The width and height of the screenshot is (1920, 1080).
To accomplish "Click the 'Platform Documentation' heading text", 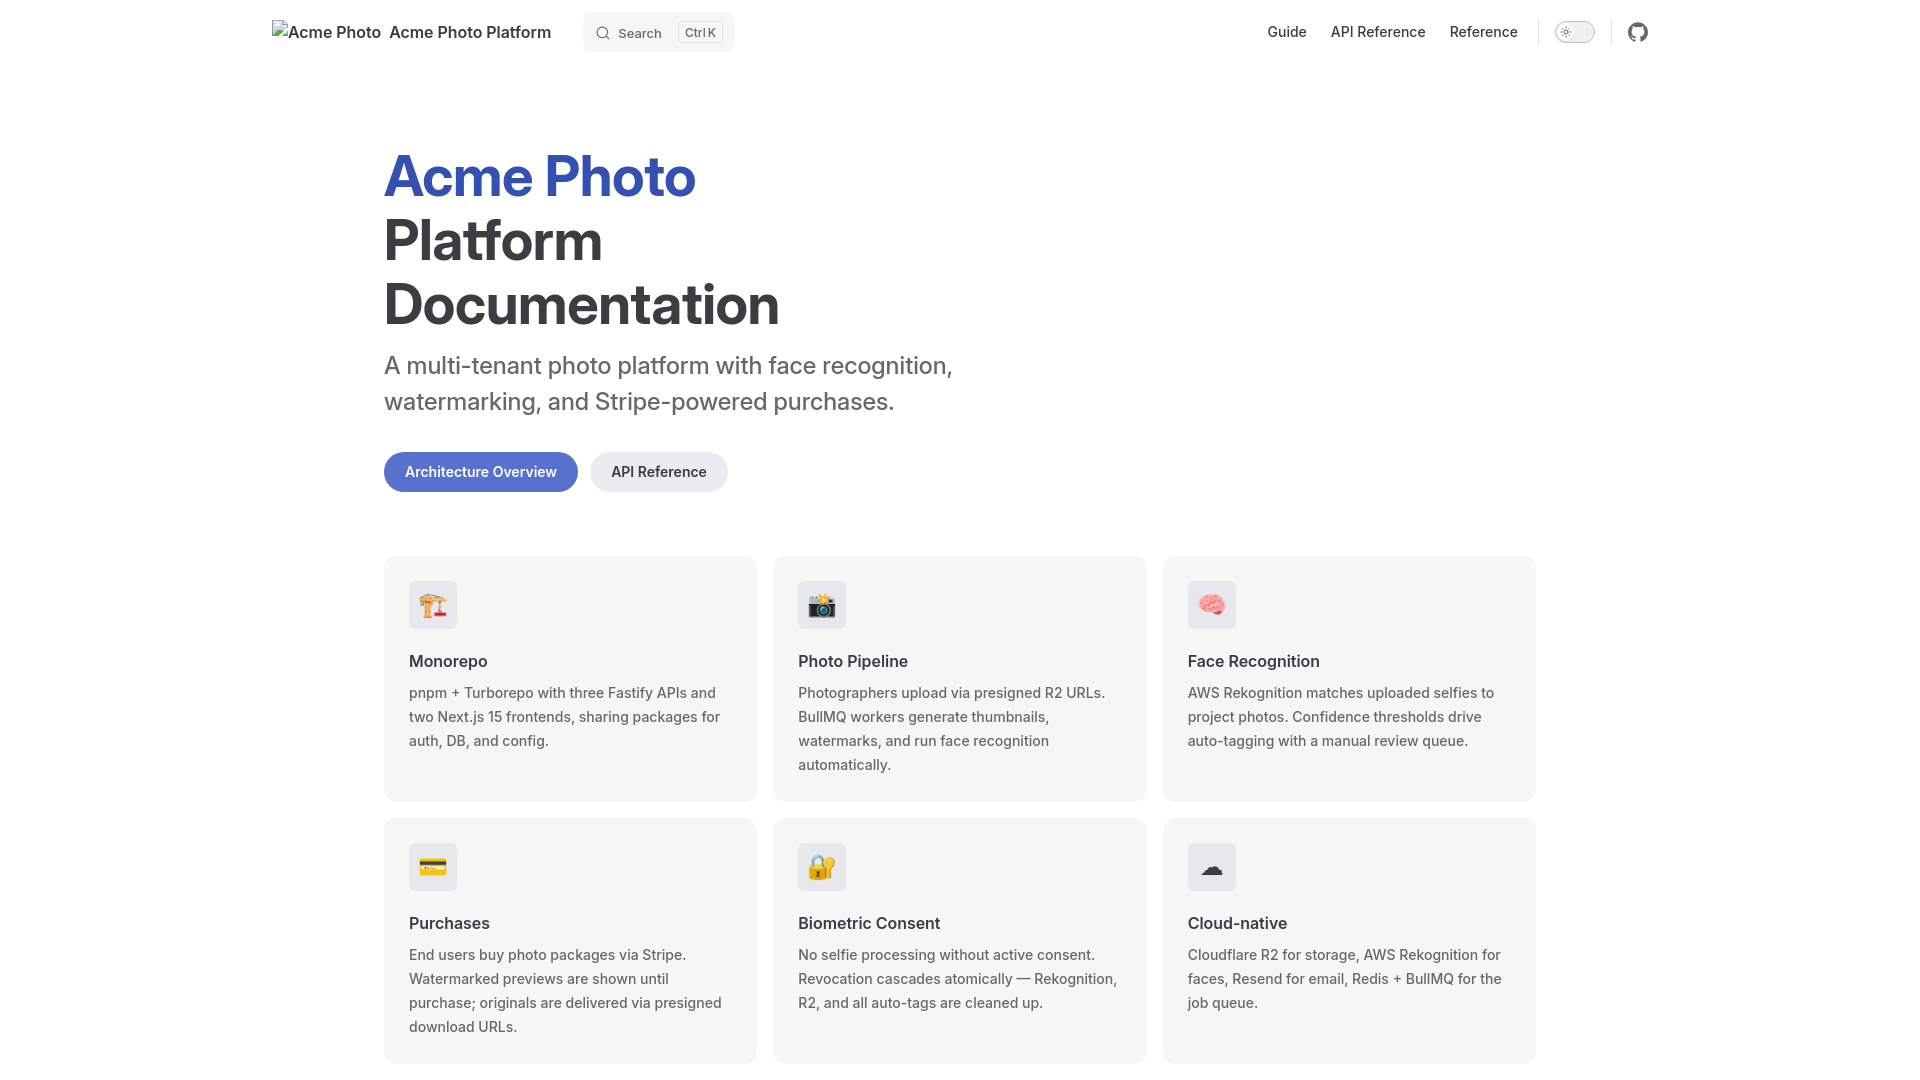I will [x=581, y=272].
